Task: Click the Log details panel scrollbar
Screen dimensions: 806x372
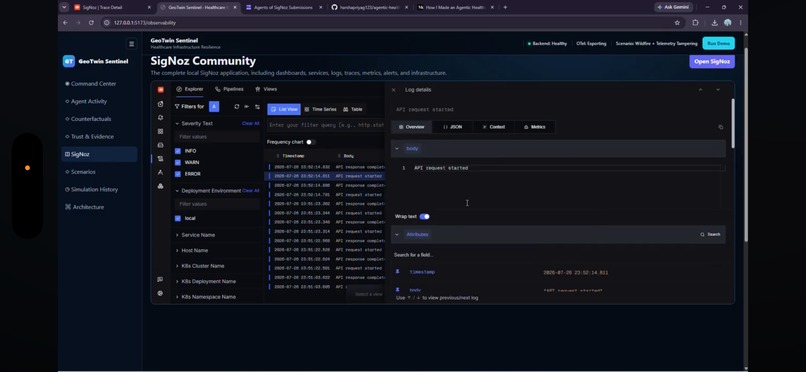Action: [x=732, y=124]
